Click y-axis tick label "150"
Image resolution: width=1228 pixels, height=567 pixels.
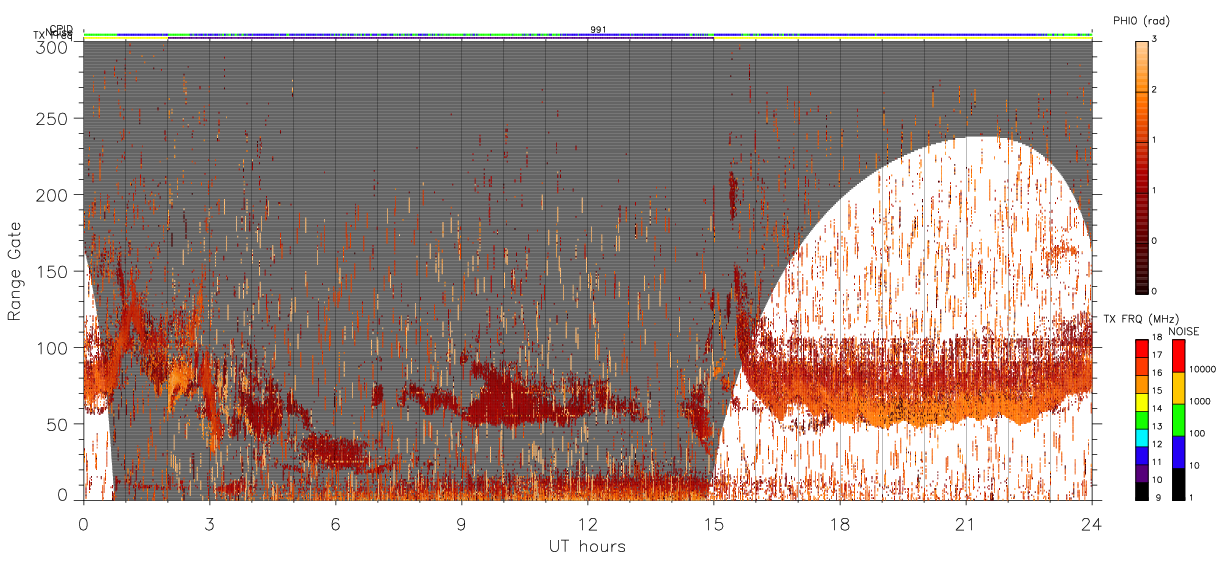(x=54, y=271)
